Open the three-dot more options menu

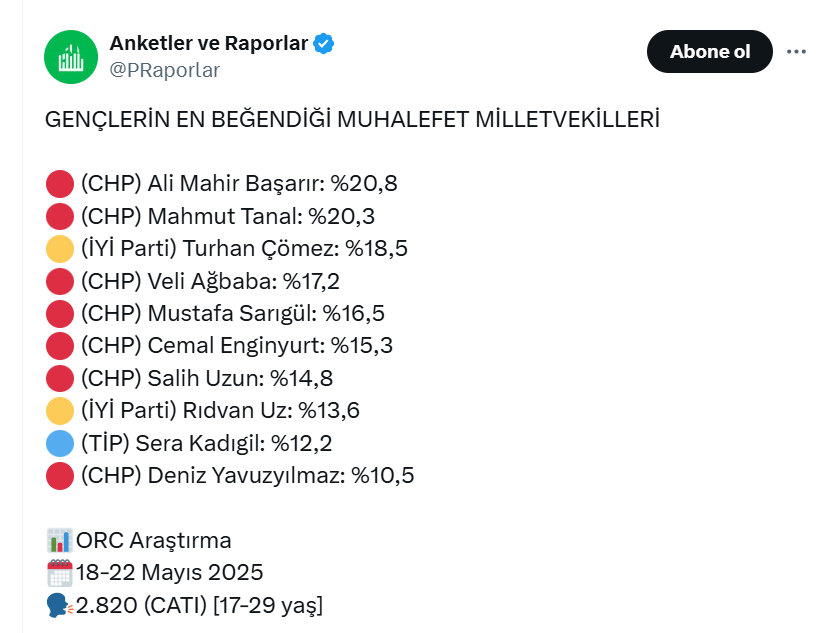(x=796, y=52)
